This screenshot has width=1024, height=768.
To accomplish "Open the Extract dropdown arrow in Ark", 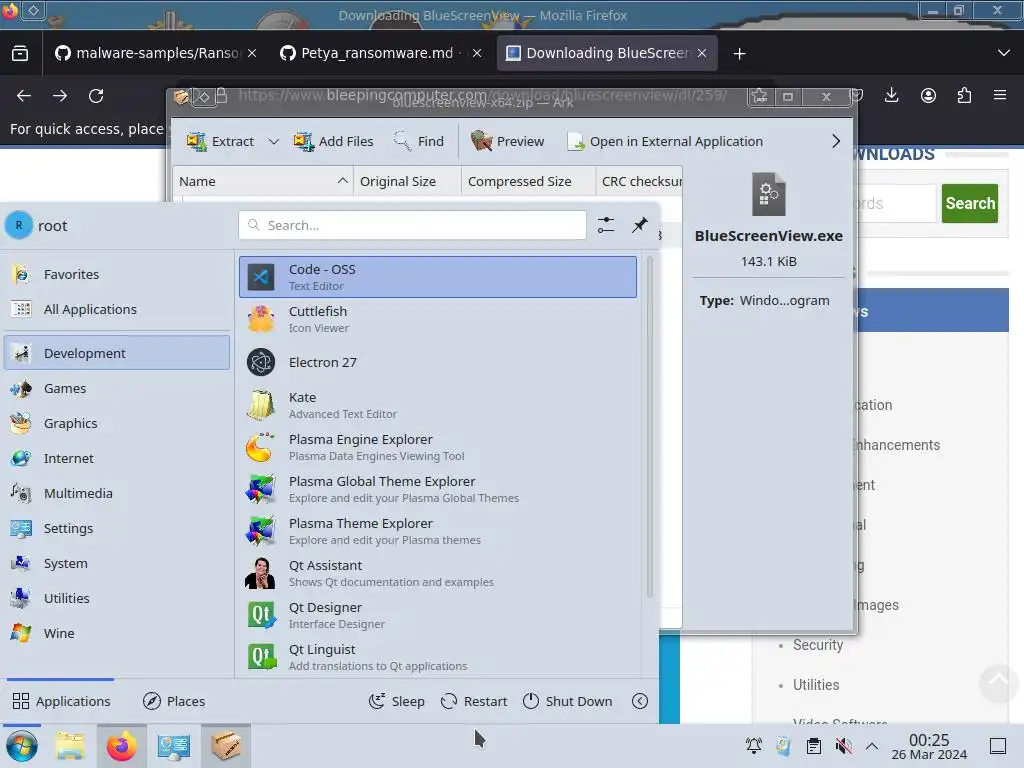I will click(274, 142).
